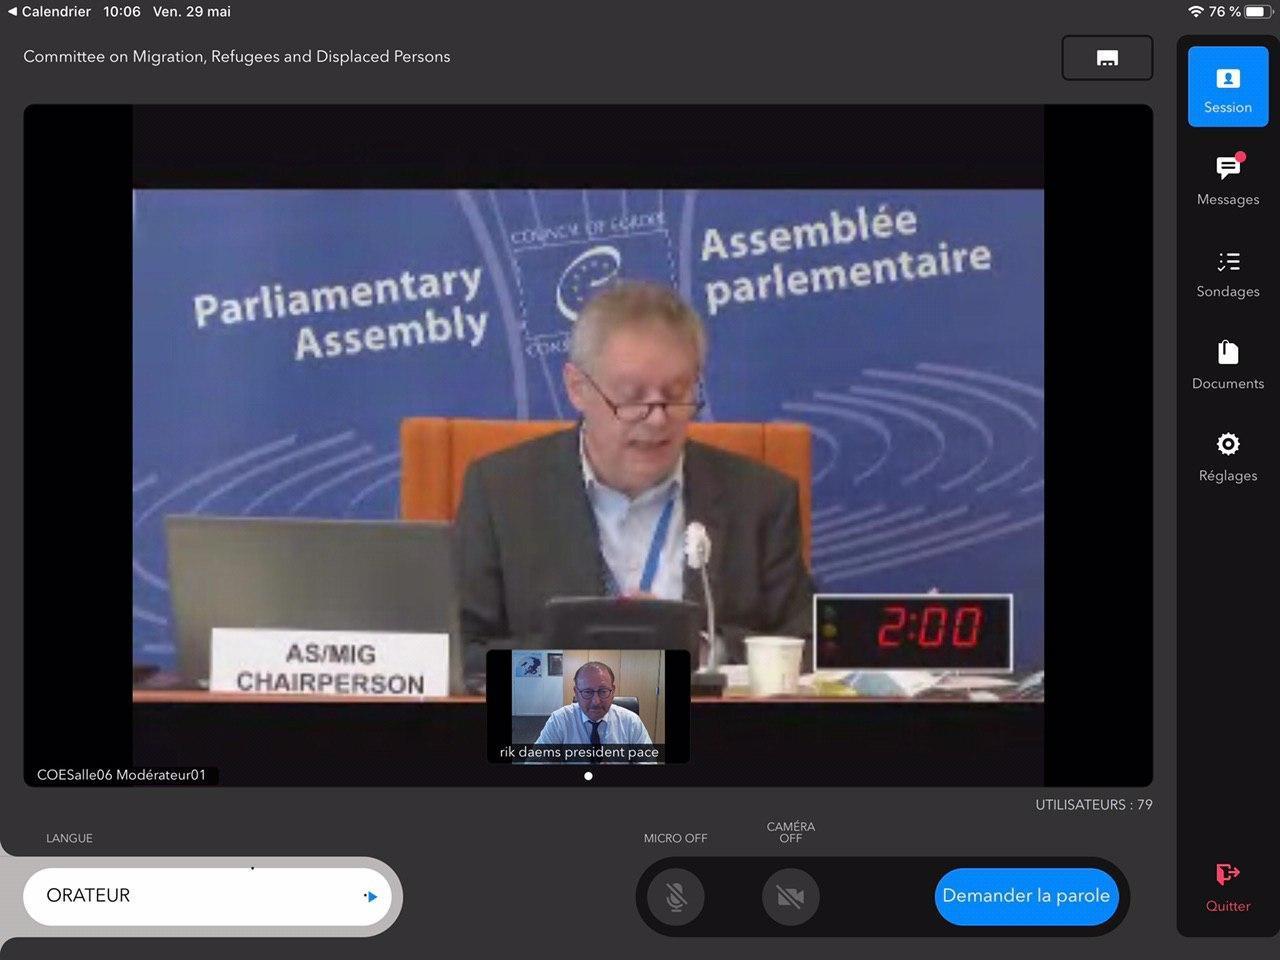
Task: Click the LANGUE label
Action: (69, 838)
